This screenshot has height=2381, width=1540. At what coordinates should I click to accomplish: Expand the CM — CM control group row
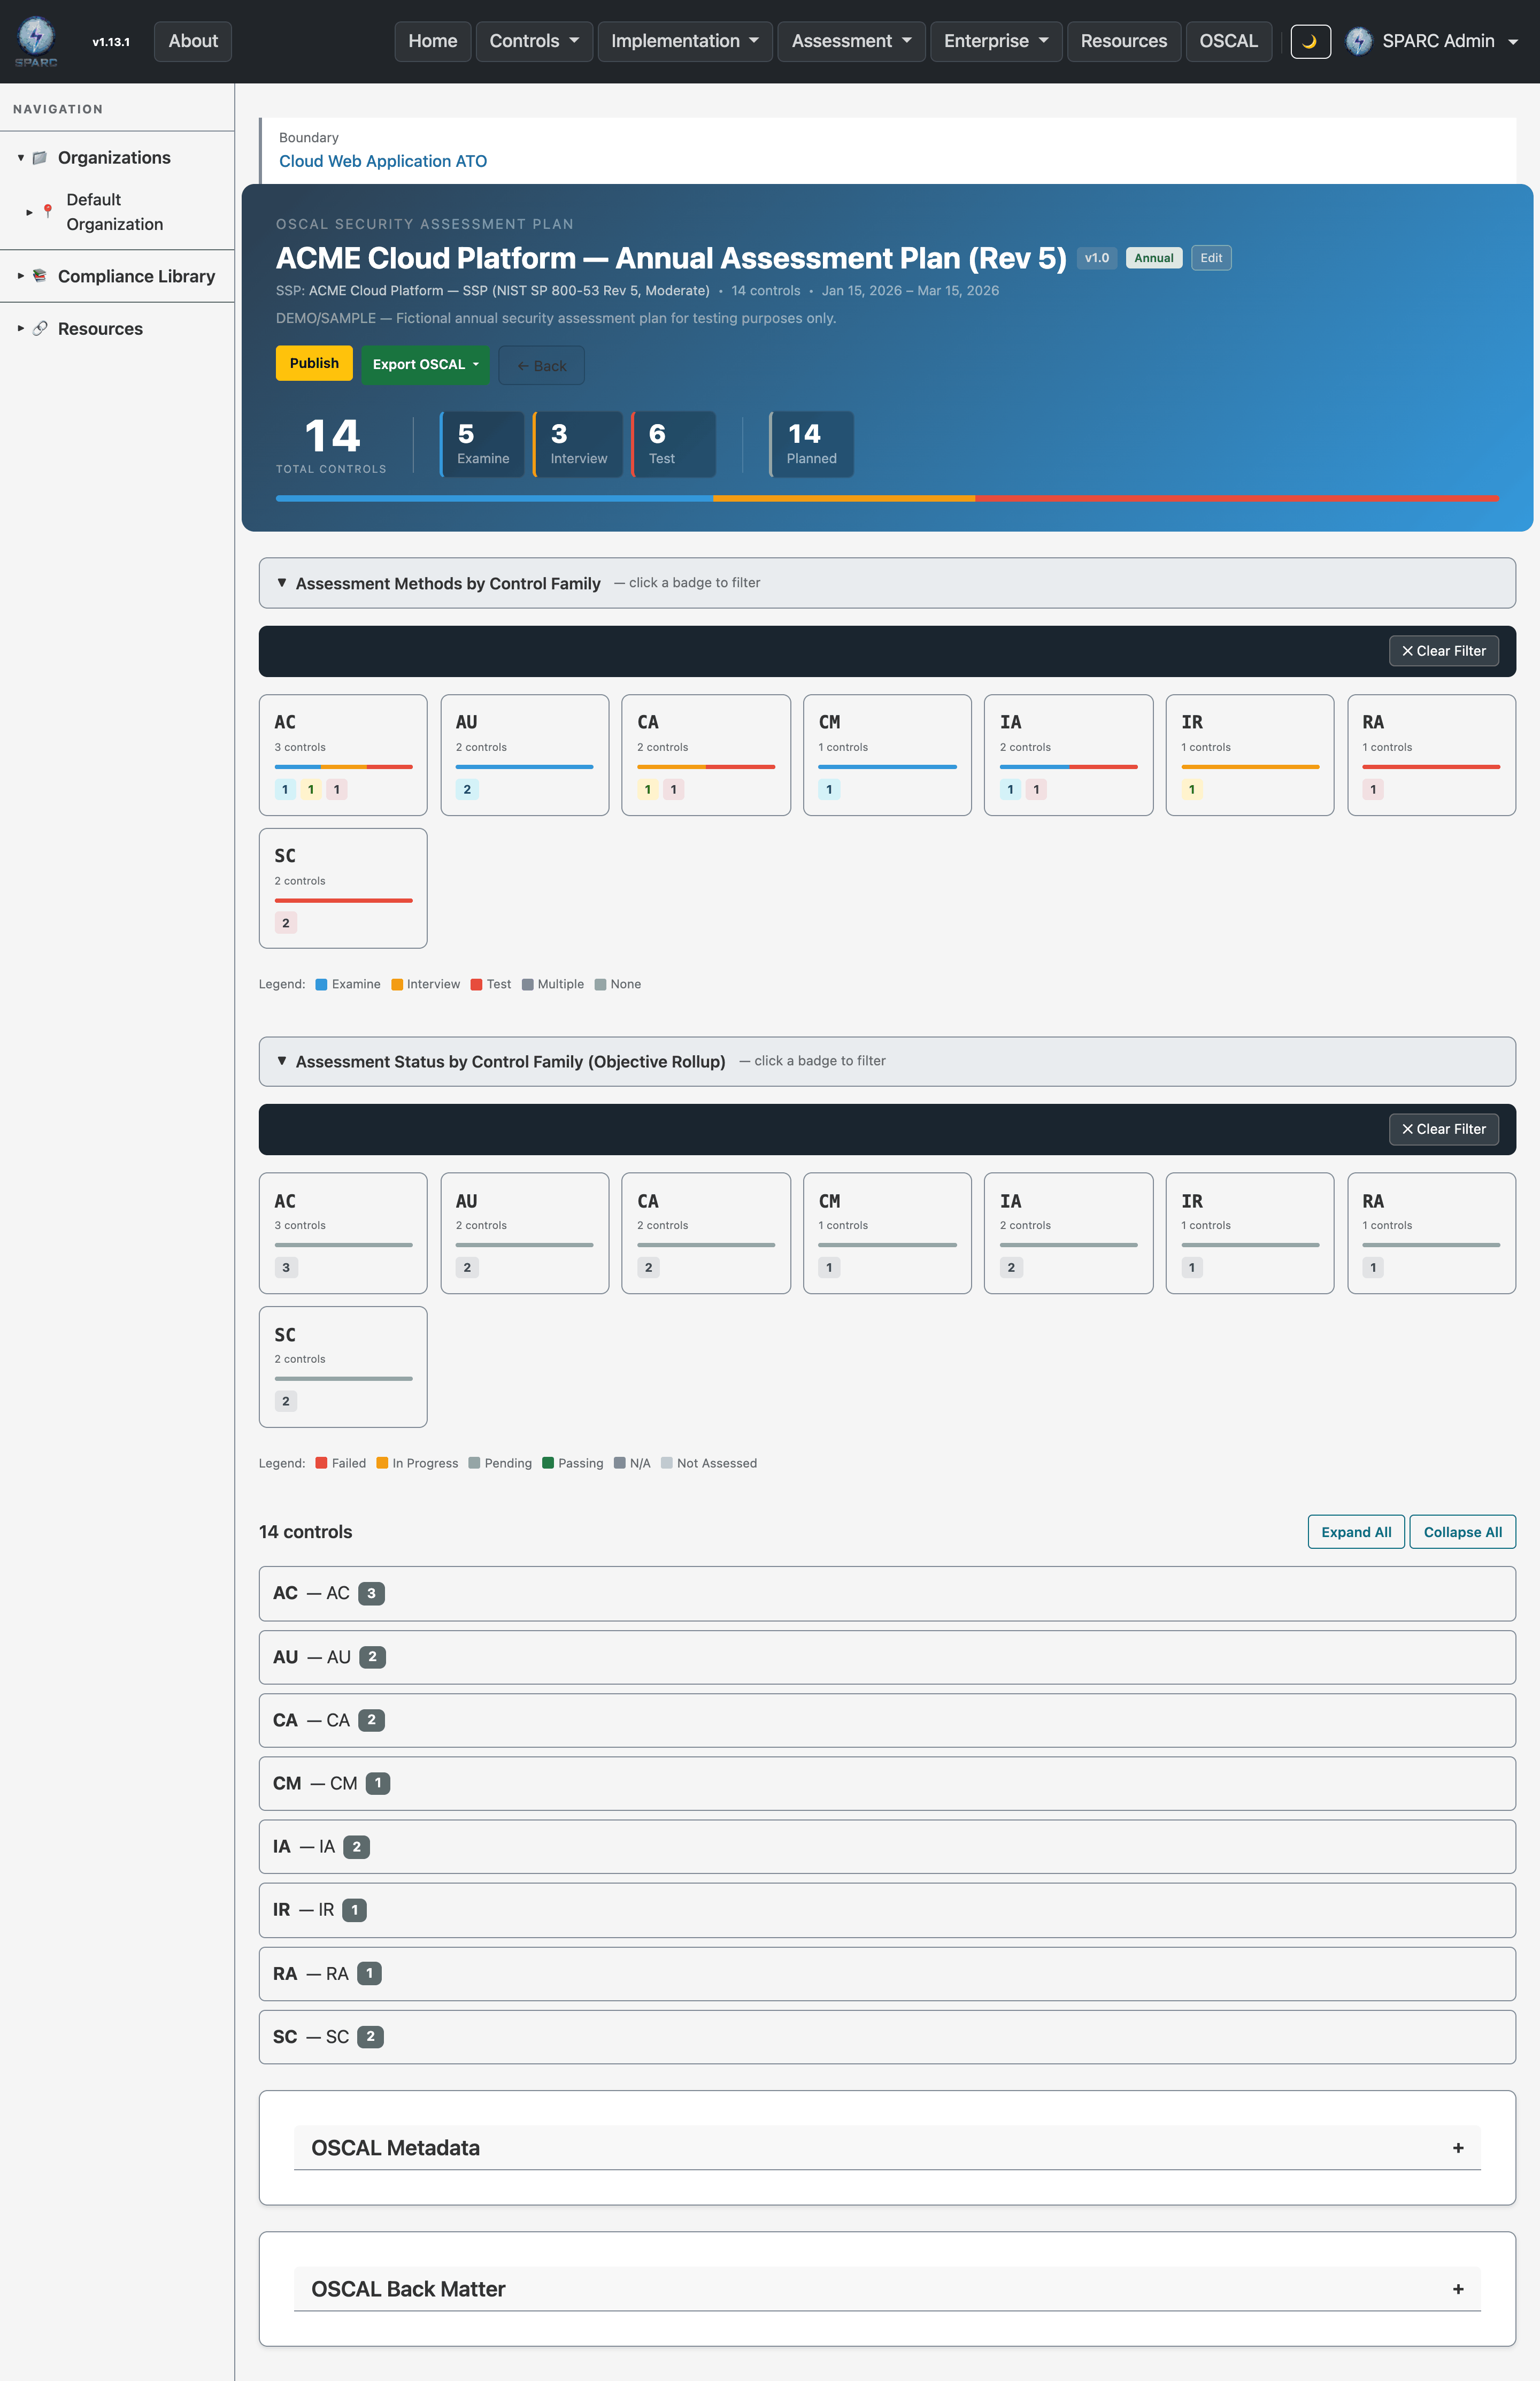point(887,1783)
